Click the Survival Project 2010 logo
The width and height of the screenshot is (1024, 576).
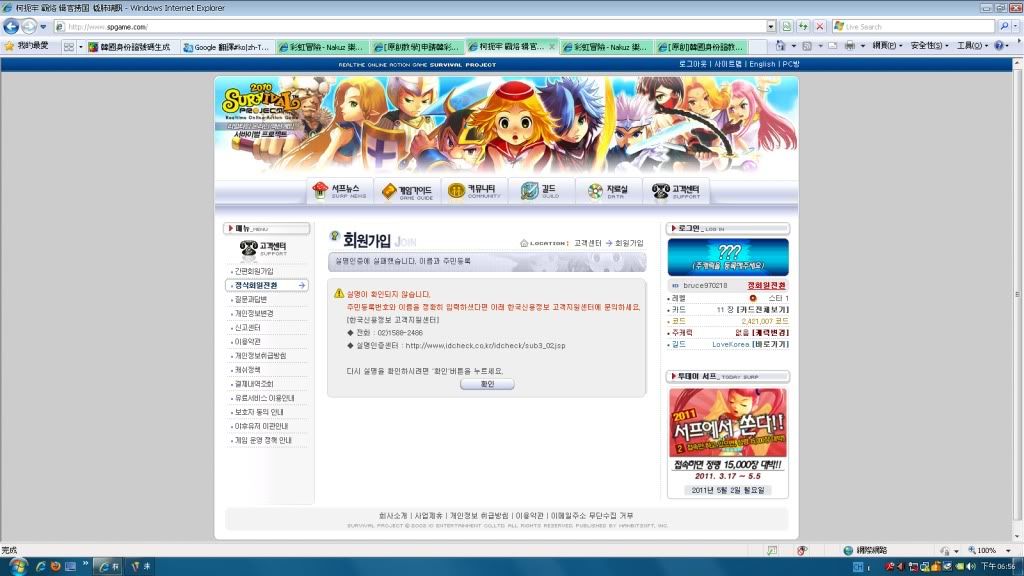pos(261,111)
